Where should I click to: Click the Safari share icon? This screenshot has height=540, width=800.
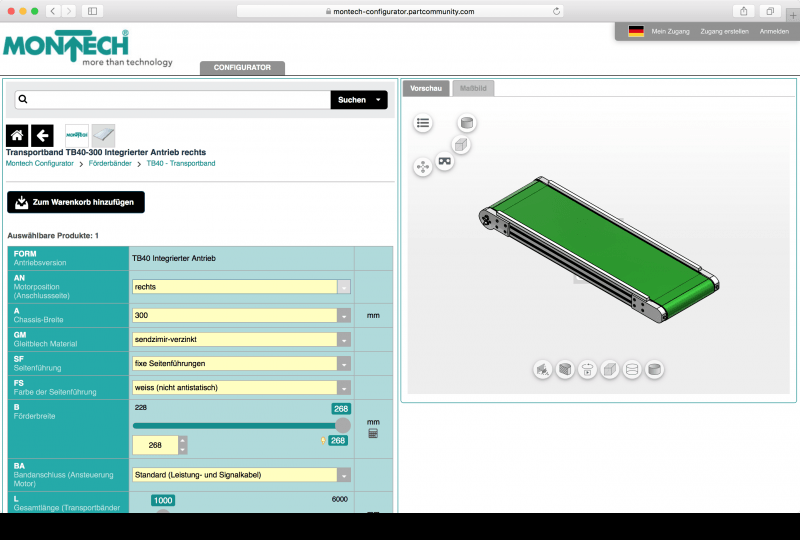pyautogui.click(x=743, y=11)
